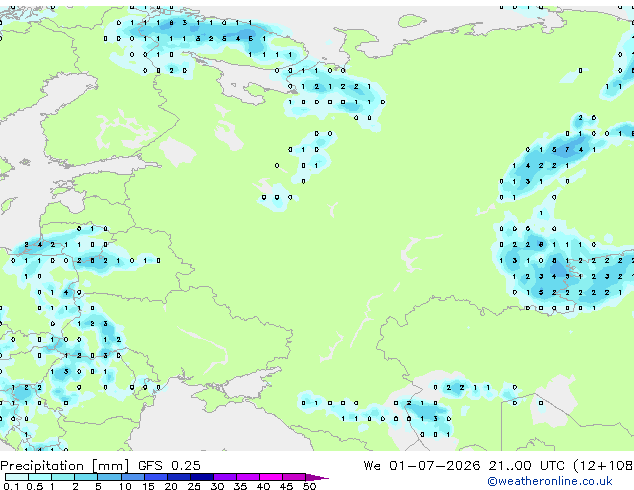Click the legend value "40"

[x=263, y=486]
